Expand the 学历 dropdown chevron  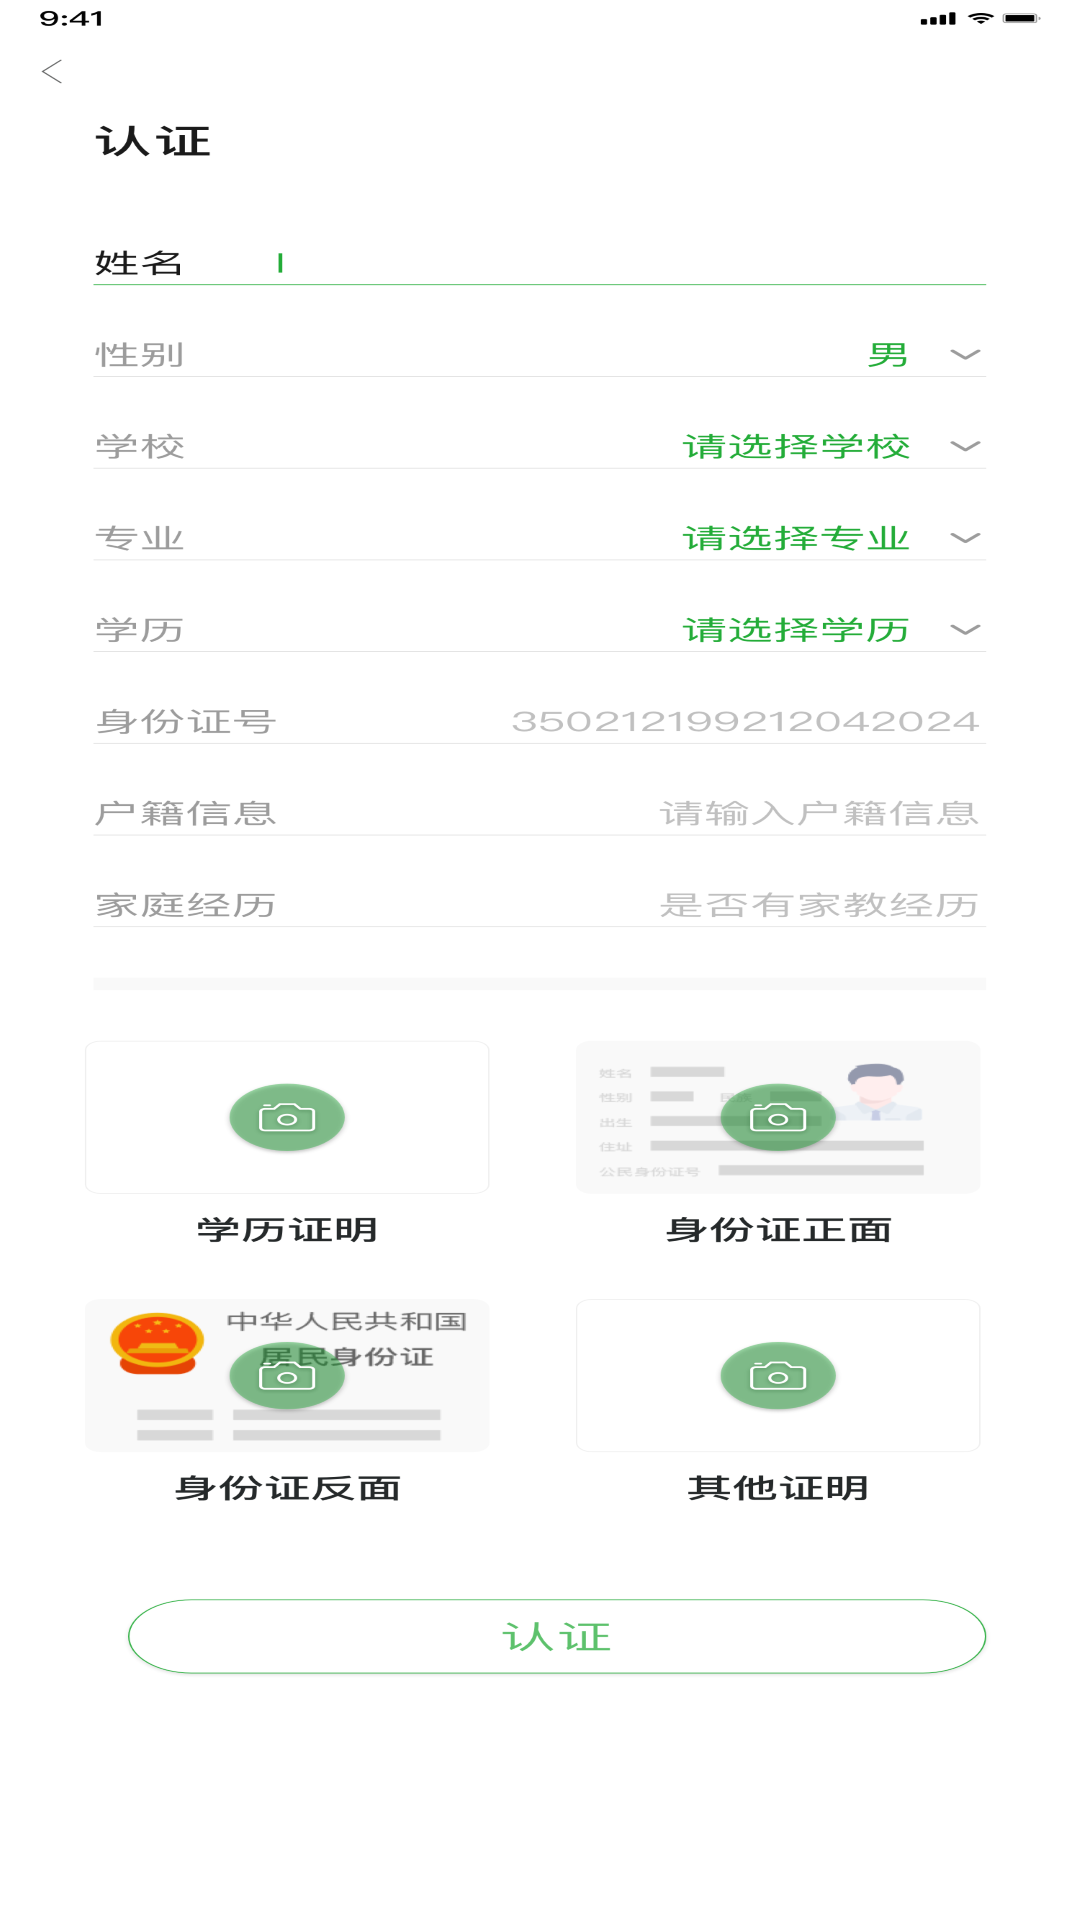tap(965, 630)
